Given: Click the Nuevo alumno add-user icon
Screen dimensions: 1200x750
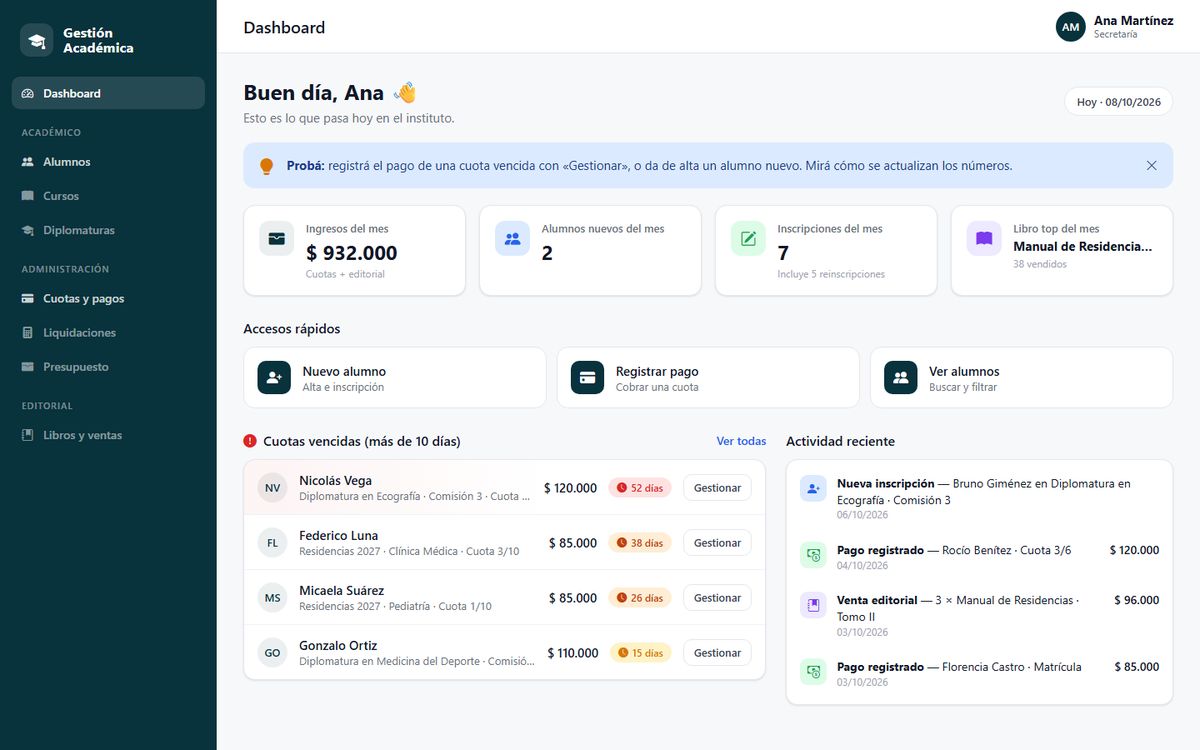Looking at the screenshot, I should click(274, 378).
